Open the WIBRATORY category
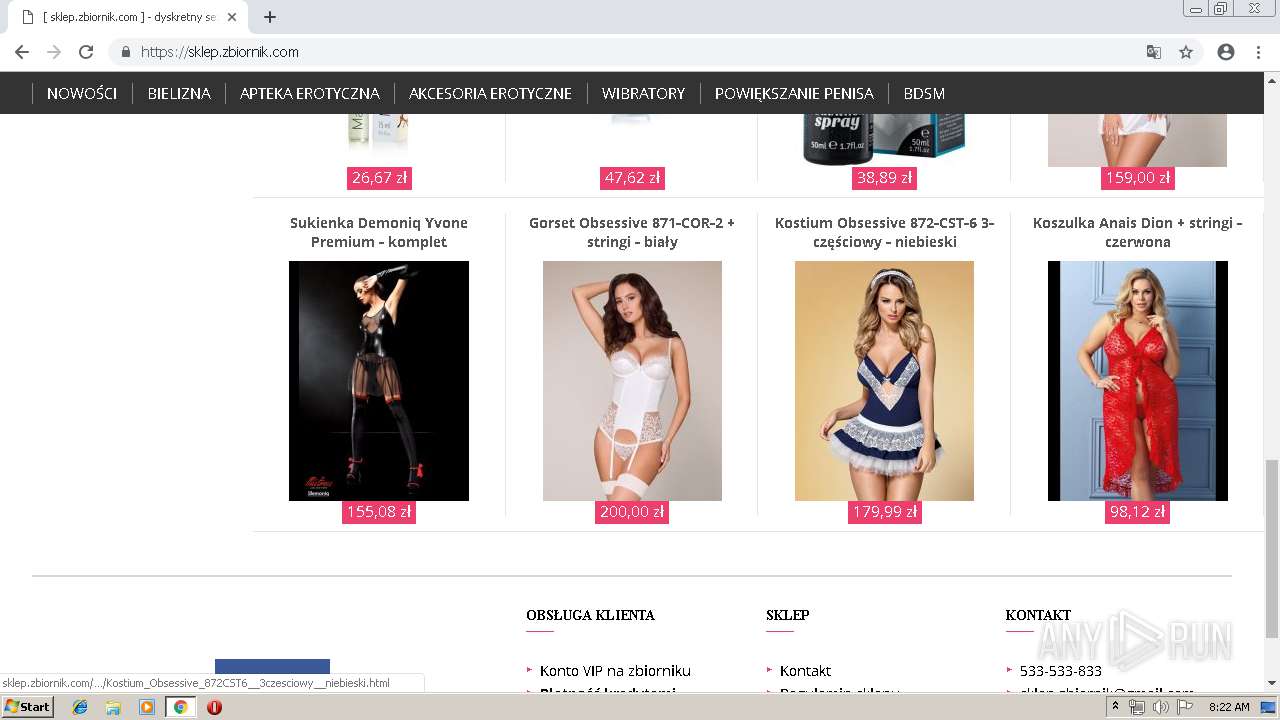This screenshot has height=720, width=1280. click(643, 93)
